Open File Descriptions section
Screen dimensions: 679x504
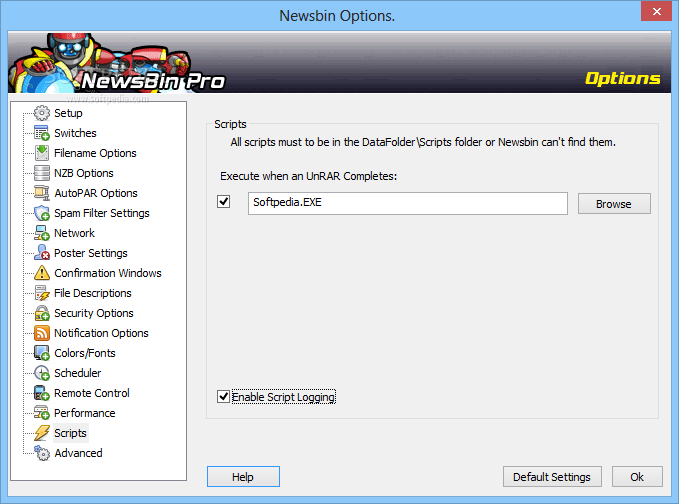point(92,293)
